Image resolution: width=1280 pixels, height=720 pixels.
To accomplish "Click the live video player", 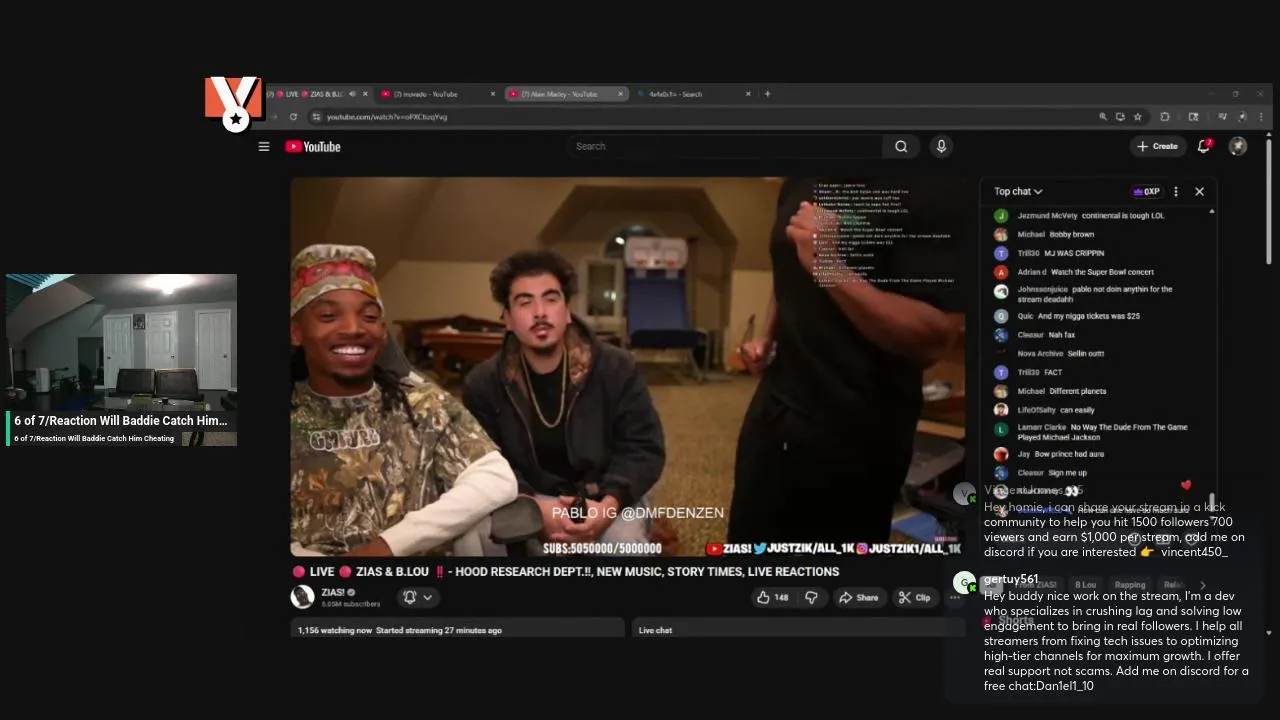I will (x=628, y=366).
